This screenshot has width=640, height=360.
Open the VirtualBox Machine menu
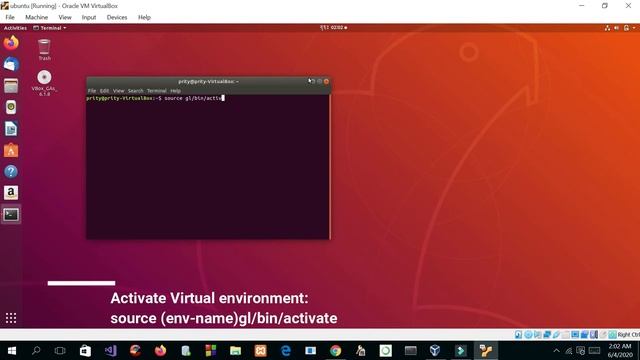36,17
